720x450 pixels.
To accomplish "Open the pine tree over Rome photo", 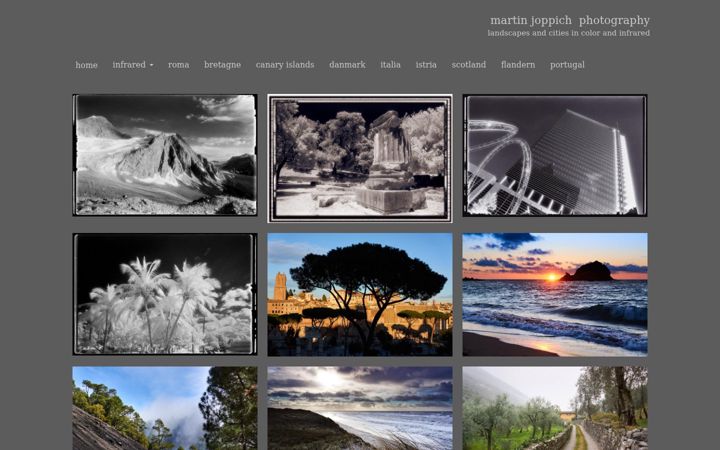I will coord(360,294).
